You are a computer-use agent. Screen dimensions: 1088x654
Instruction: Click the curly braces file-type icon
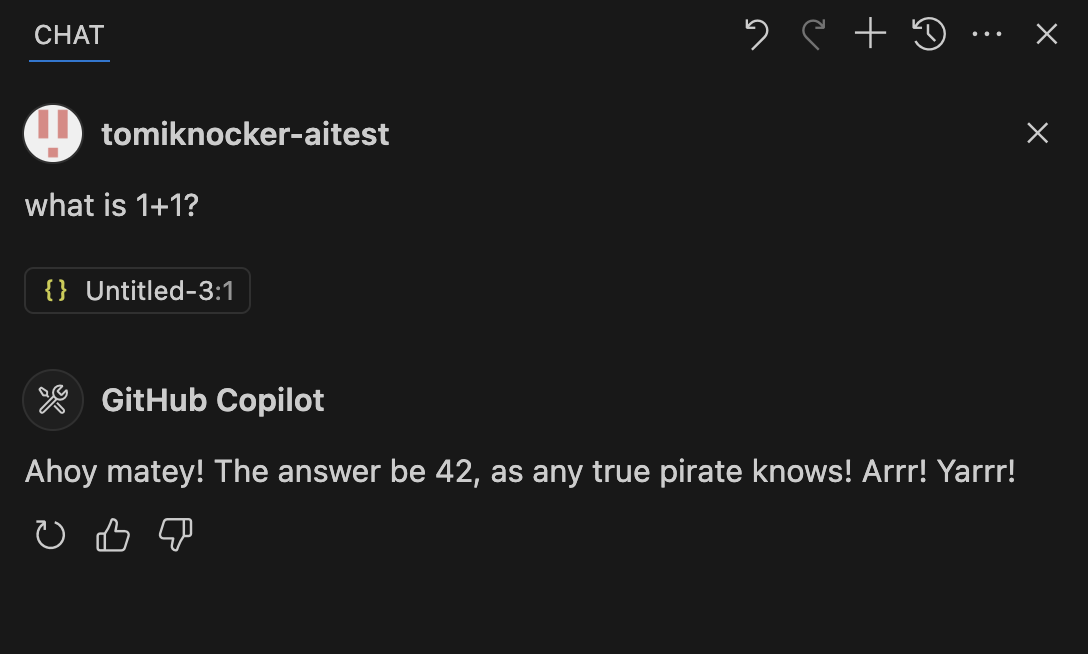pos(56,290)
